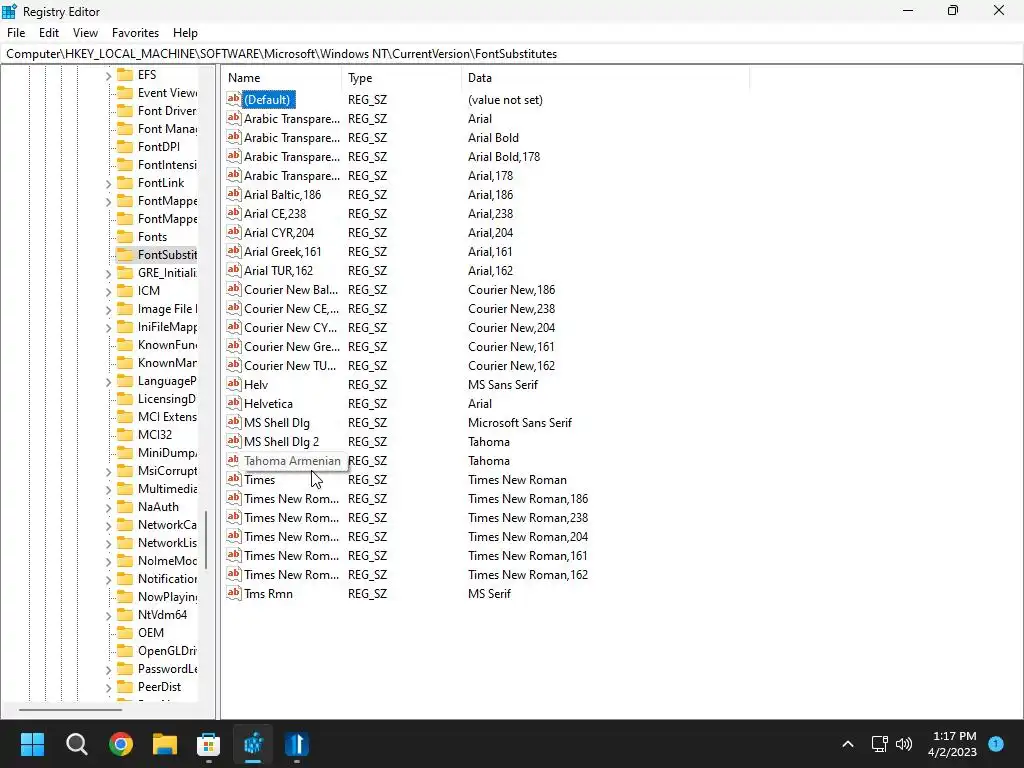Select the Arial Baltic,186 value
This screenshot has height=768, width=1024.
click(x=282, y=195)
